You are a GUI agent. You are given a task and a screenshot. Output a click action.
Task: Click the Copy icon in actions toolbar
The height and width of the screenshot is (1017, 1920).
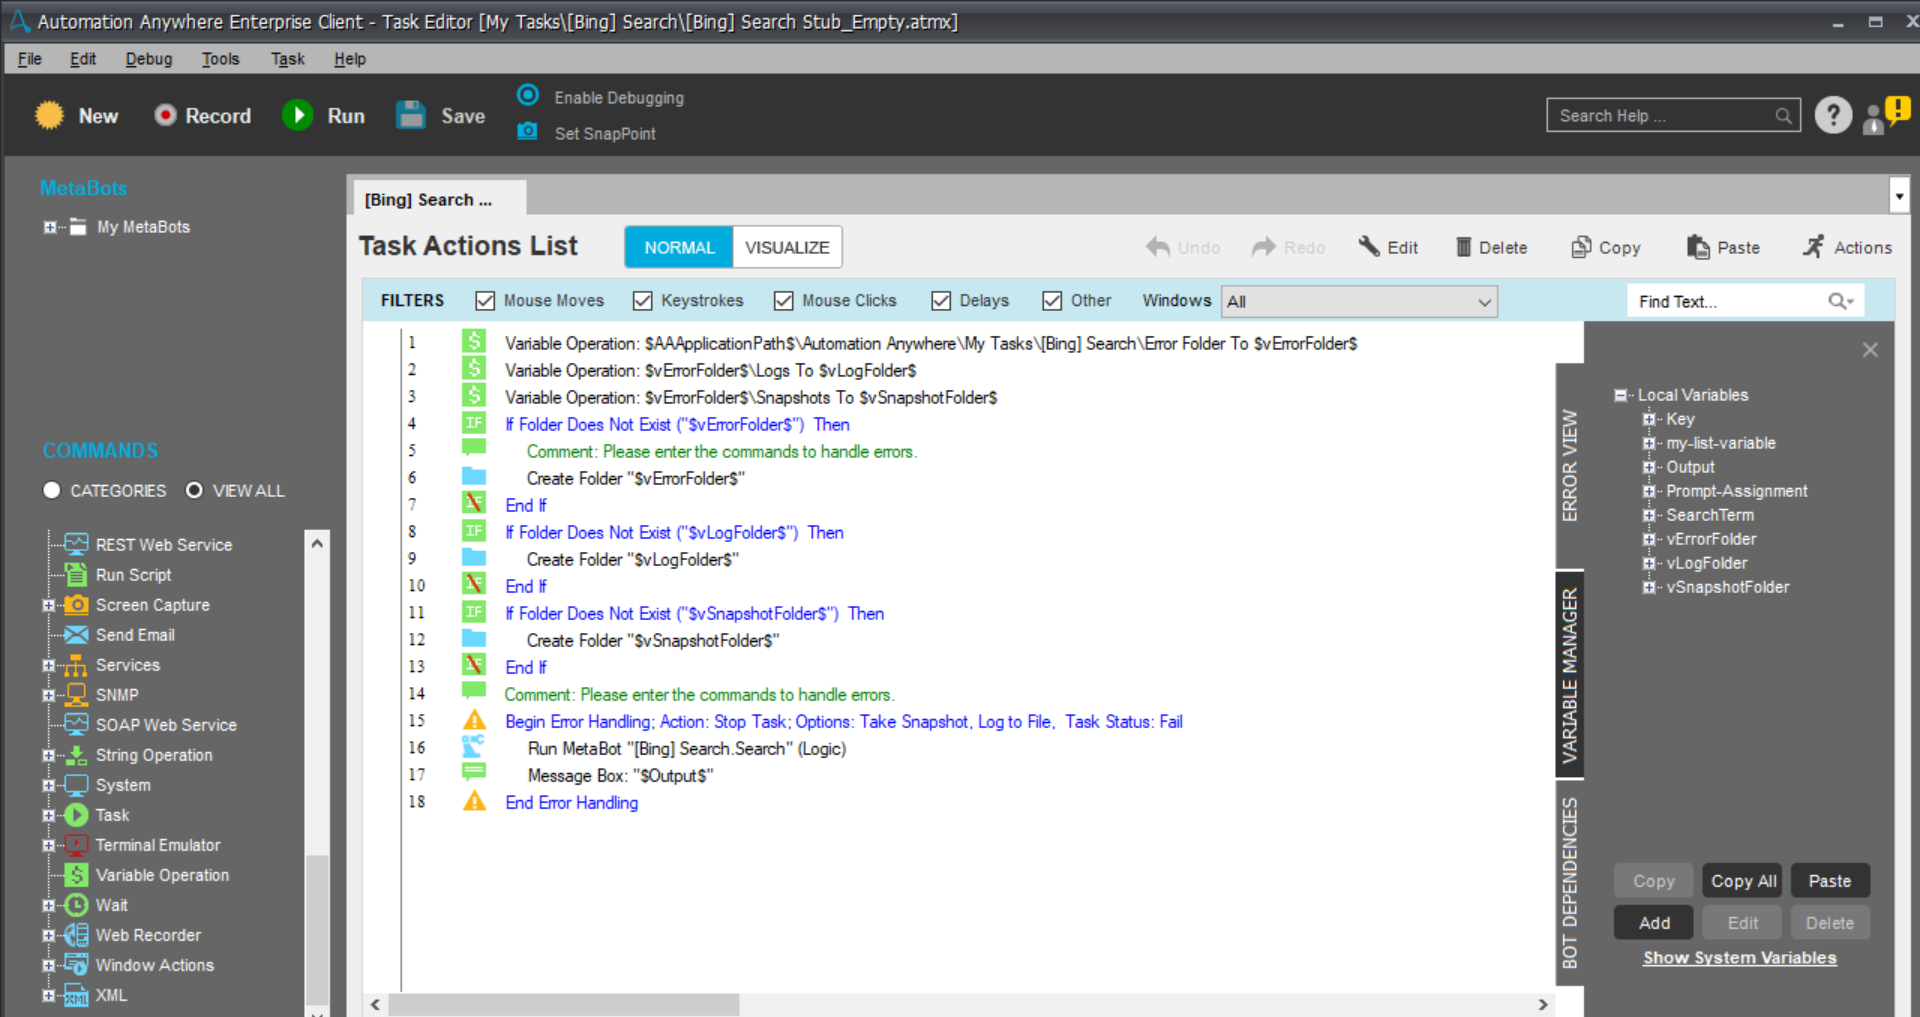(x=1581, y=247)
